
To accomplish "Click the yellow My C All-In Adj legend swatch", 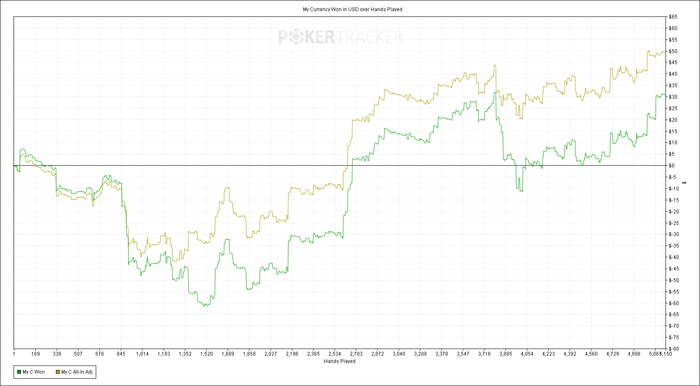I will (58, 371).
